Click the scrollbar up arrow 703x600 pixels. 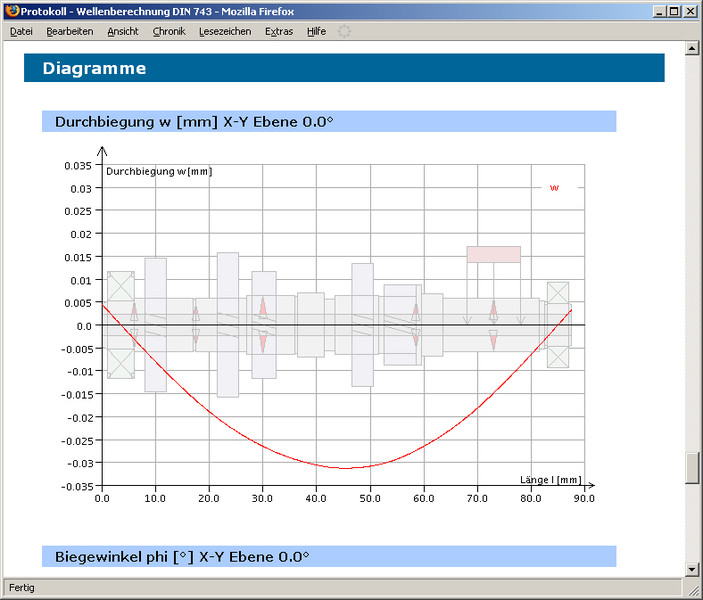(691, 48)
